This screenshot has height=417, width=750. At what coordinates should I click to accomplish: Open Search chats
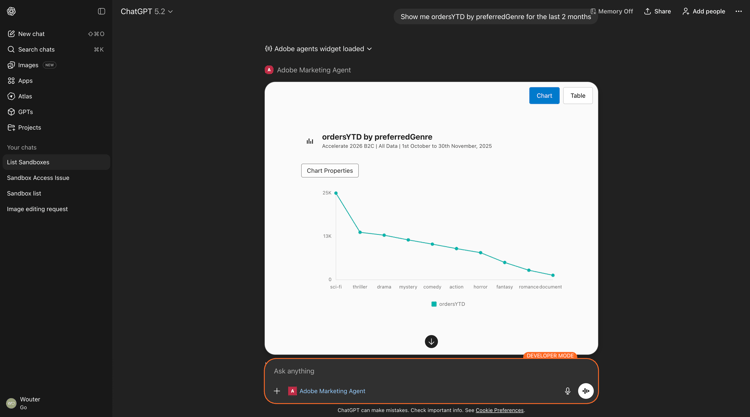coord(56,49)
